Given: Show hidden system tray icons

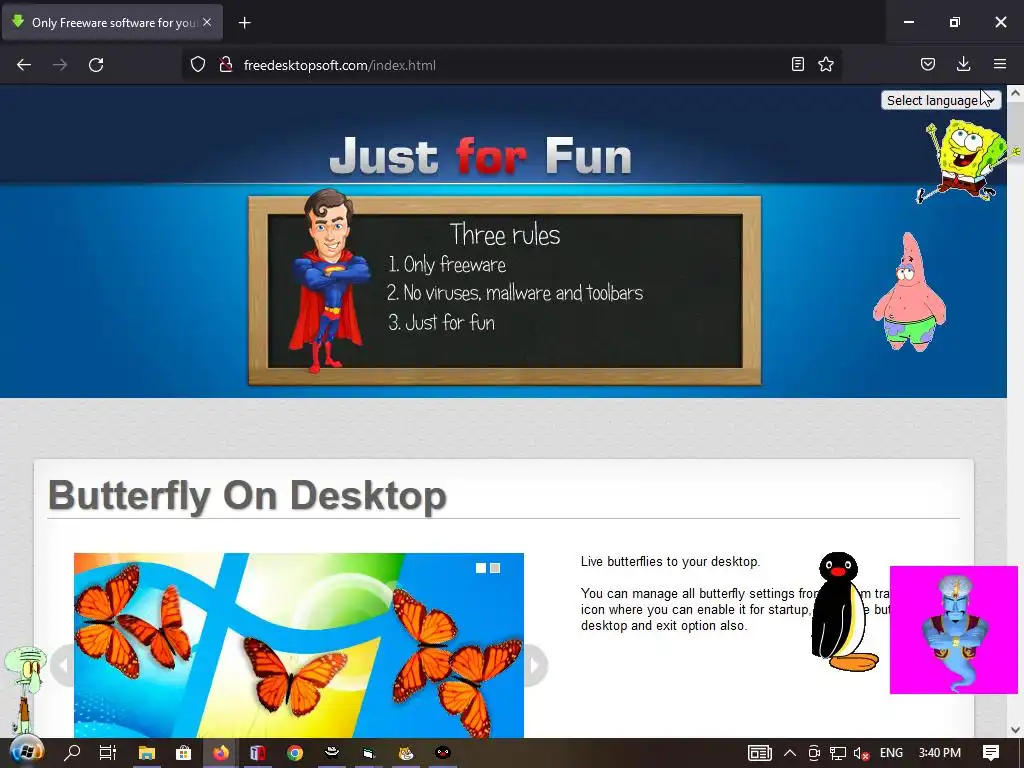Looking at the screenshot, I should tap(790, 753).
